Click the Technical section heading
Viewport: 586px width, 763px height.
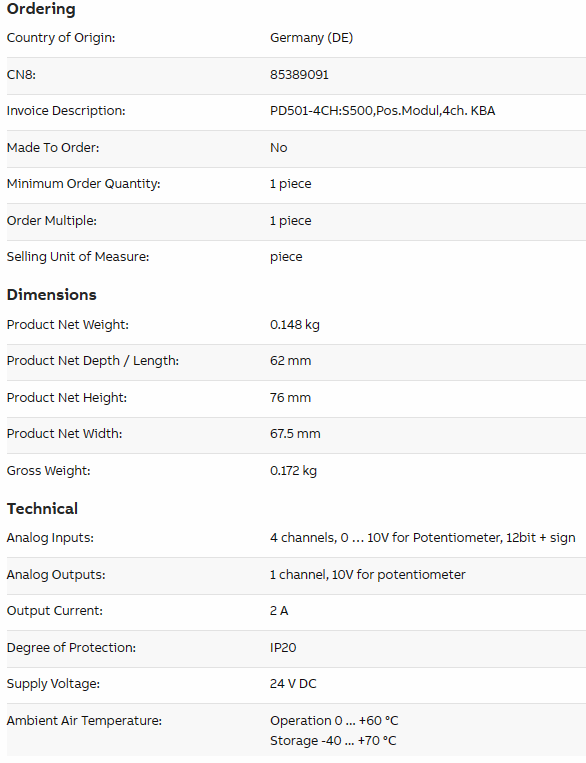(42, 509)
